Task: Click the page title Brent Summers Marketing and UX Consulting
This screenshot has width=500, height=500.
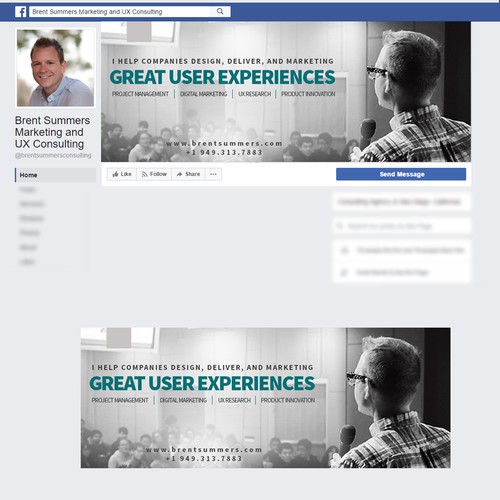Action: tap(52, 132)
